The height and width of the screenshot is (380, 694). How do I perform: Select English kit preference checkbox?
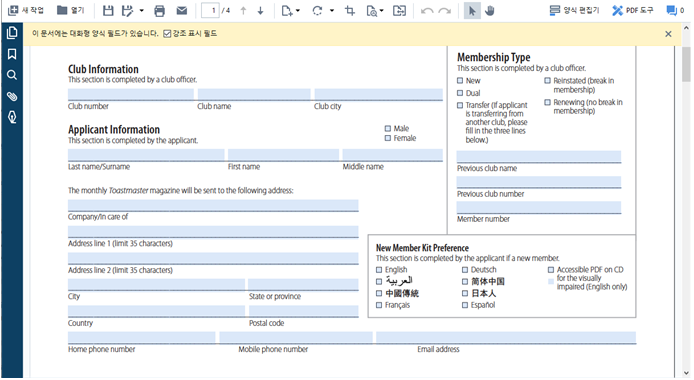[x=379, y=269]
